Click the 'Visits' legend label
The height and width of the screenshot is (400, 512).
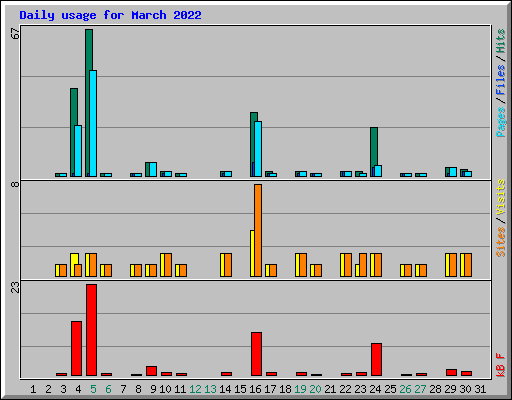500,197
